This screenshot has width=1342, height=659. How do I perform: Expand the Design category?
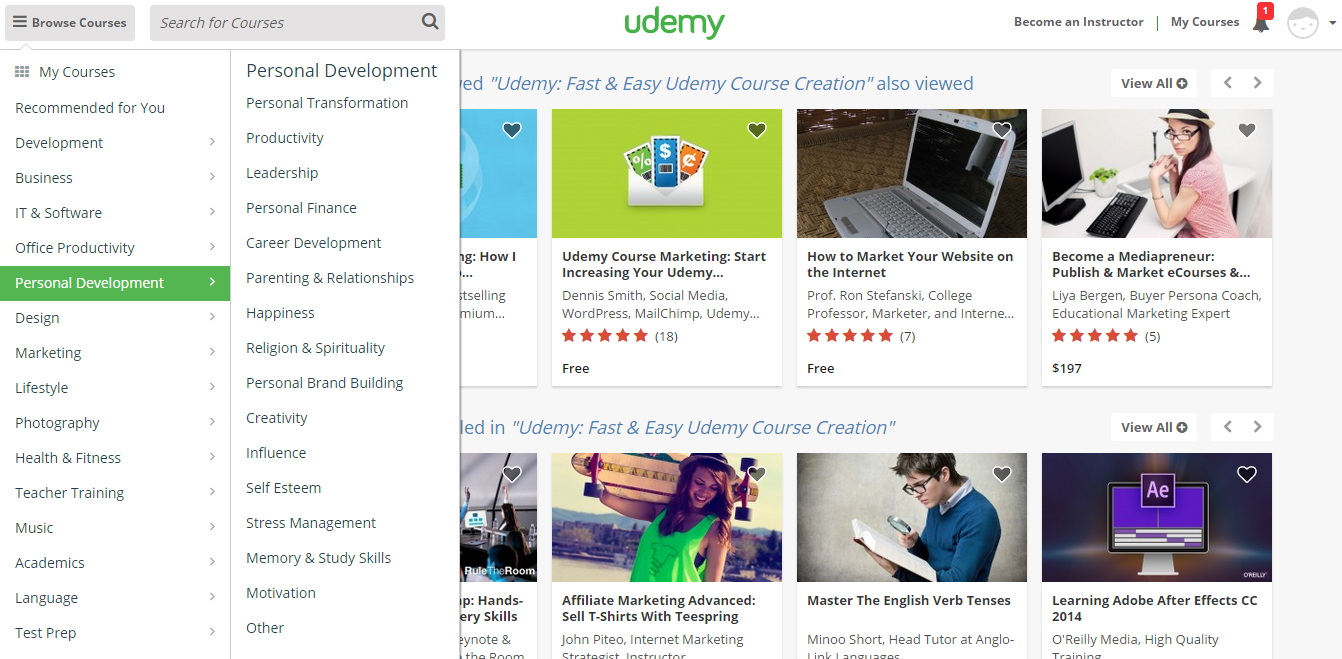(115, 318)
